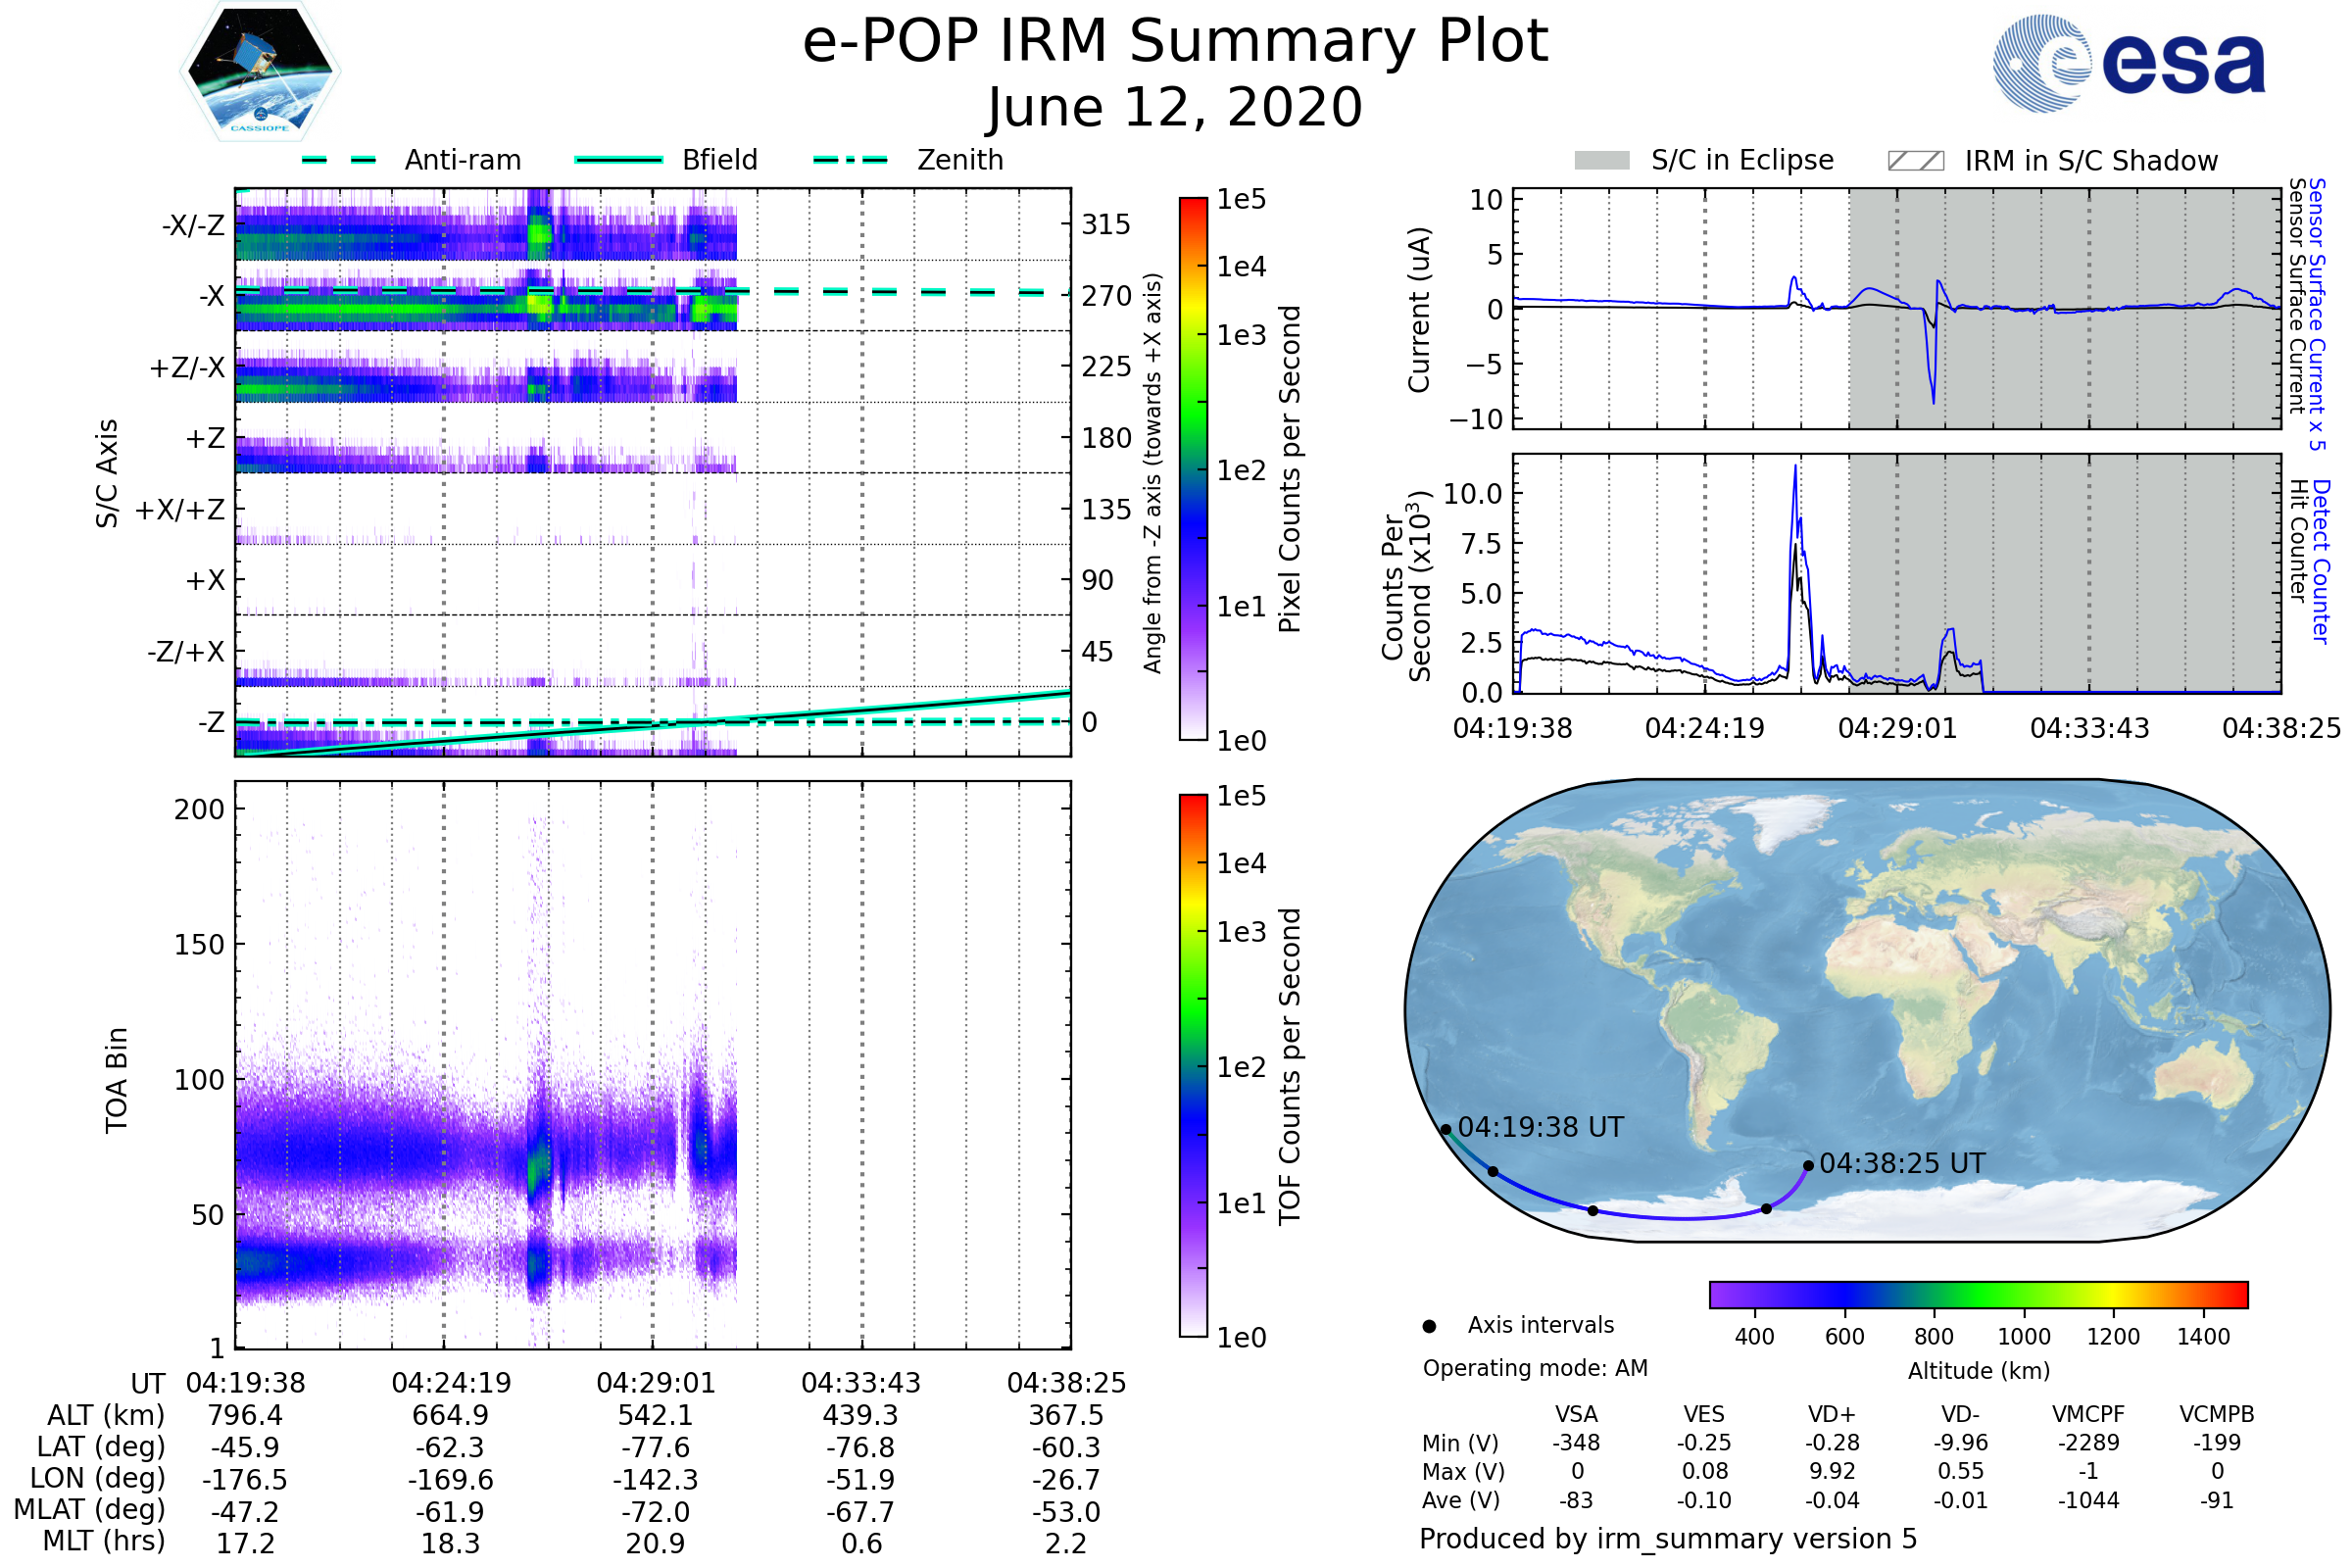Click the S/C in Eclipse gray swatch
The width and height of the screenshot is (2352, 1568).
[1601, 161]
